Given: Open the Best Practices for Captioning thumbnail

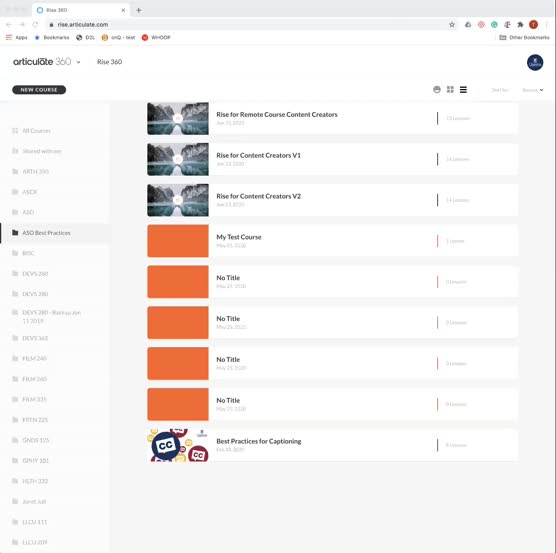Looking at the screenshot, I should (178, 445).
